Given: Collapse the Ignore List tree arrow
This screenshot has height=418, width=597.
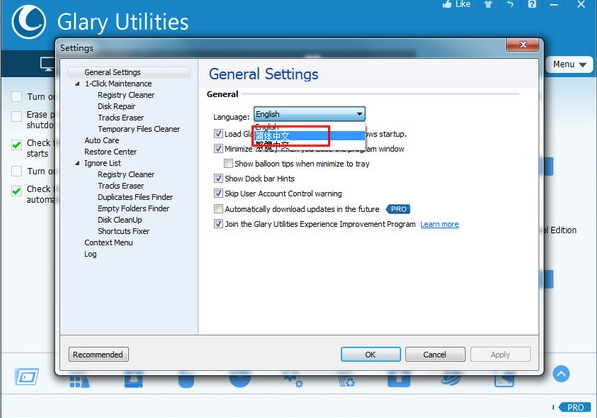Looking at the screenshot, I should (x=77, y=163).
